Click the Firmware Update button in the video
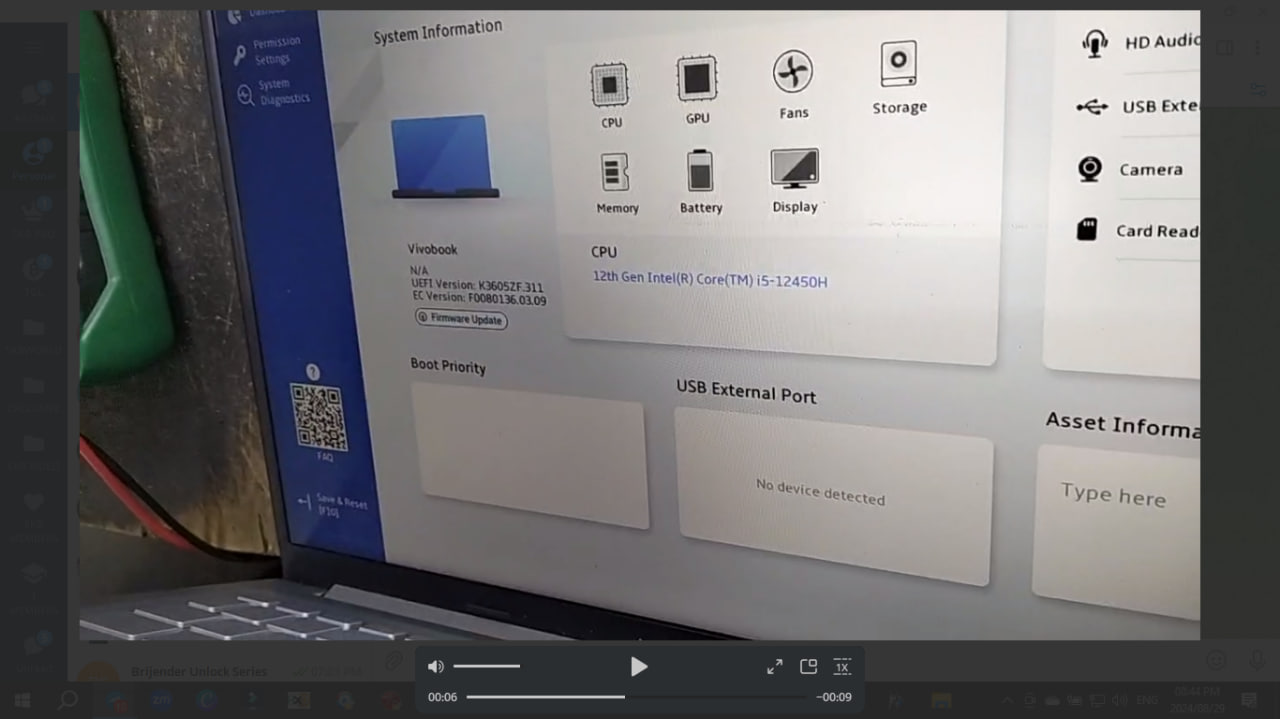1280x719 pixels. click(x=461, y=319)
